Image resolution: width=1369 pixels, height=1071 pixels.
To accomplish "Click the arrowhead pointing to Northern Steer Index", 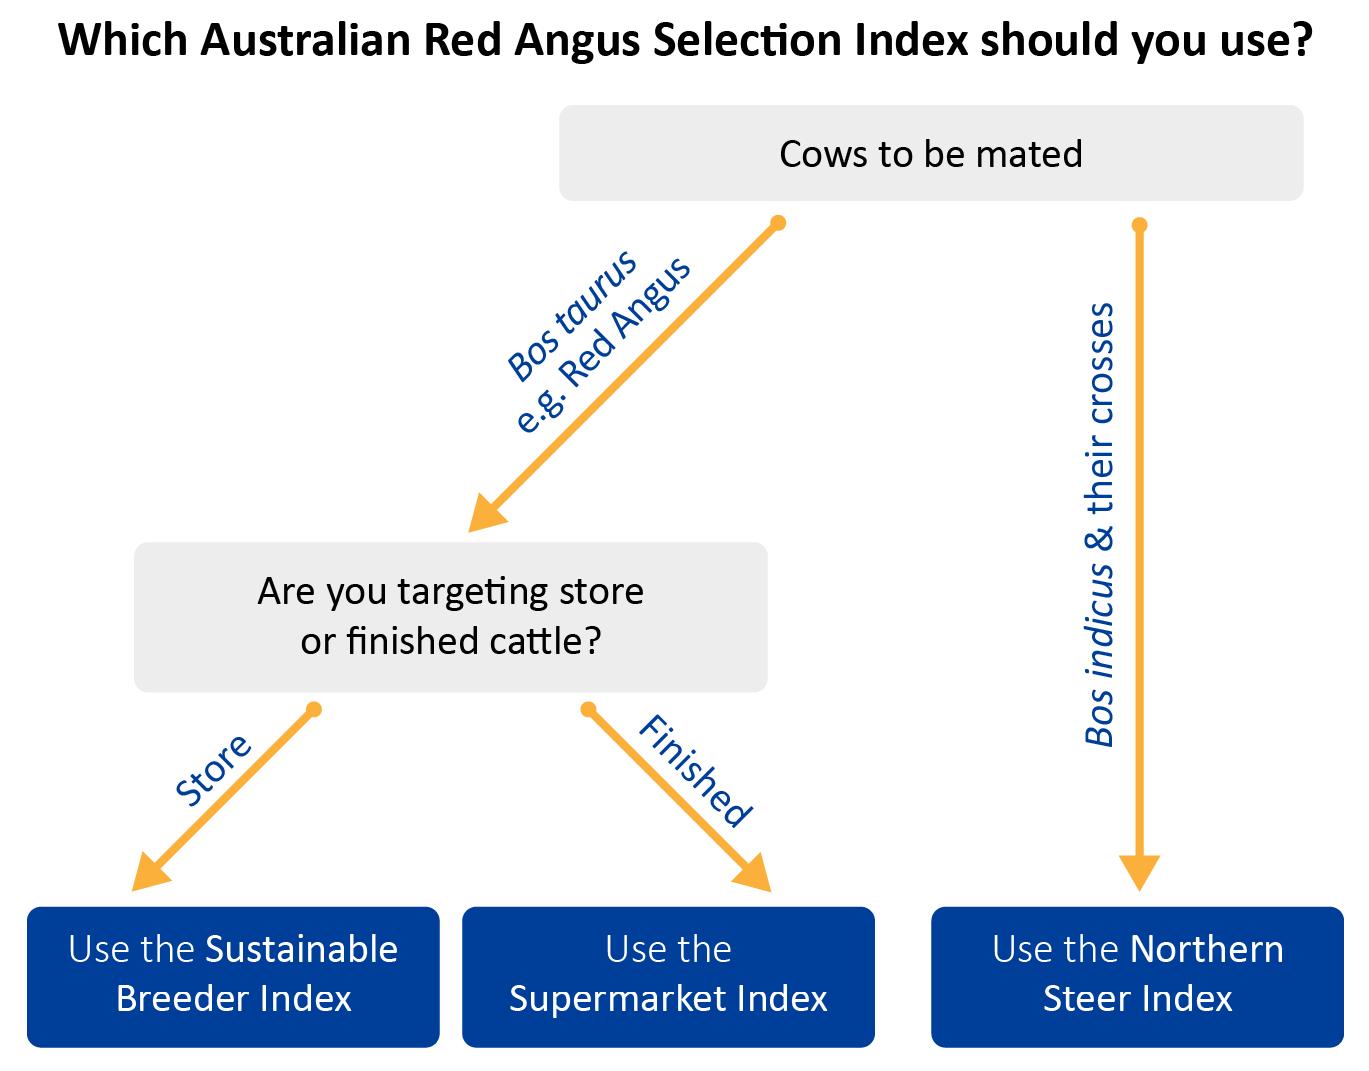I will click(1139, 873).
